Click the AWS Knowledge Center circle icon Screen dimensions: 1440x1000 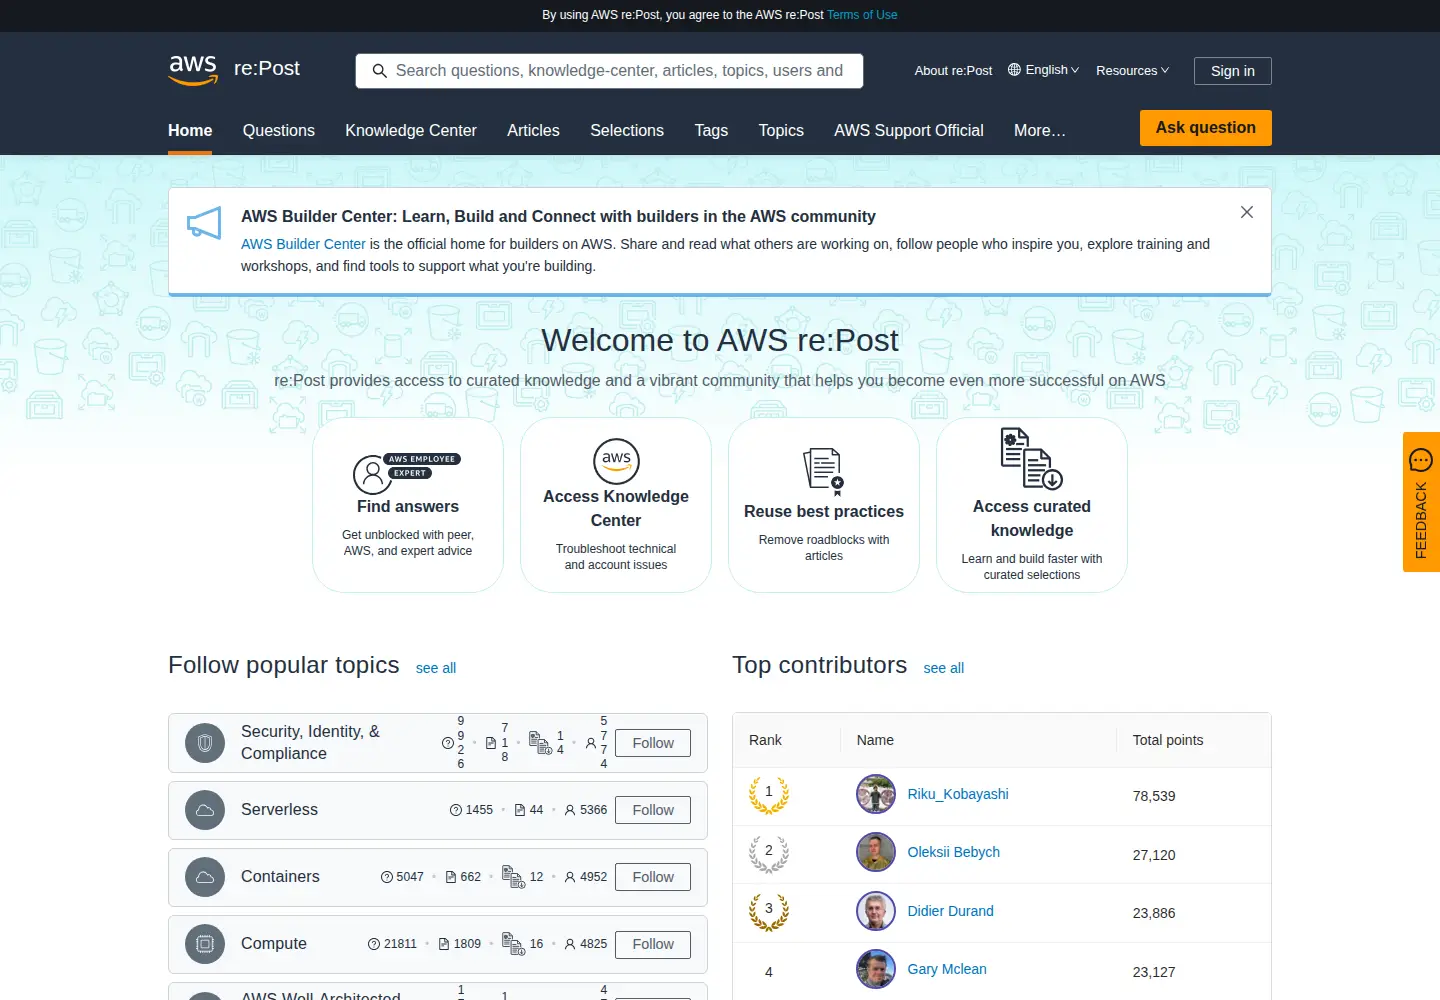pyautogui.click(x=616, y=462)
